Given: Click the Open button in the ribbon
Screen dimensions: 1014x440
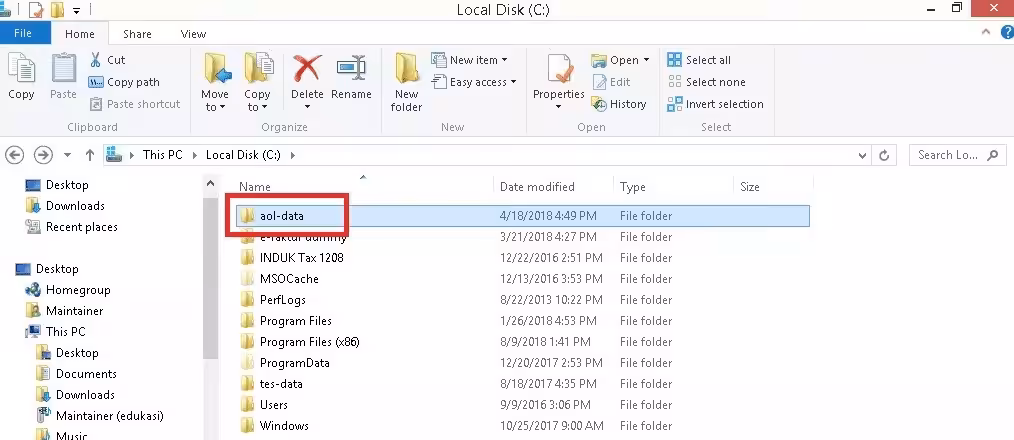Looking at the screenshot, I should point(615,60).
